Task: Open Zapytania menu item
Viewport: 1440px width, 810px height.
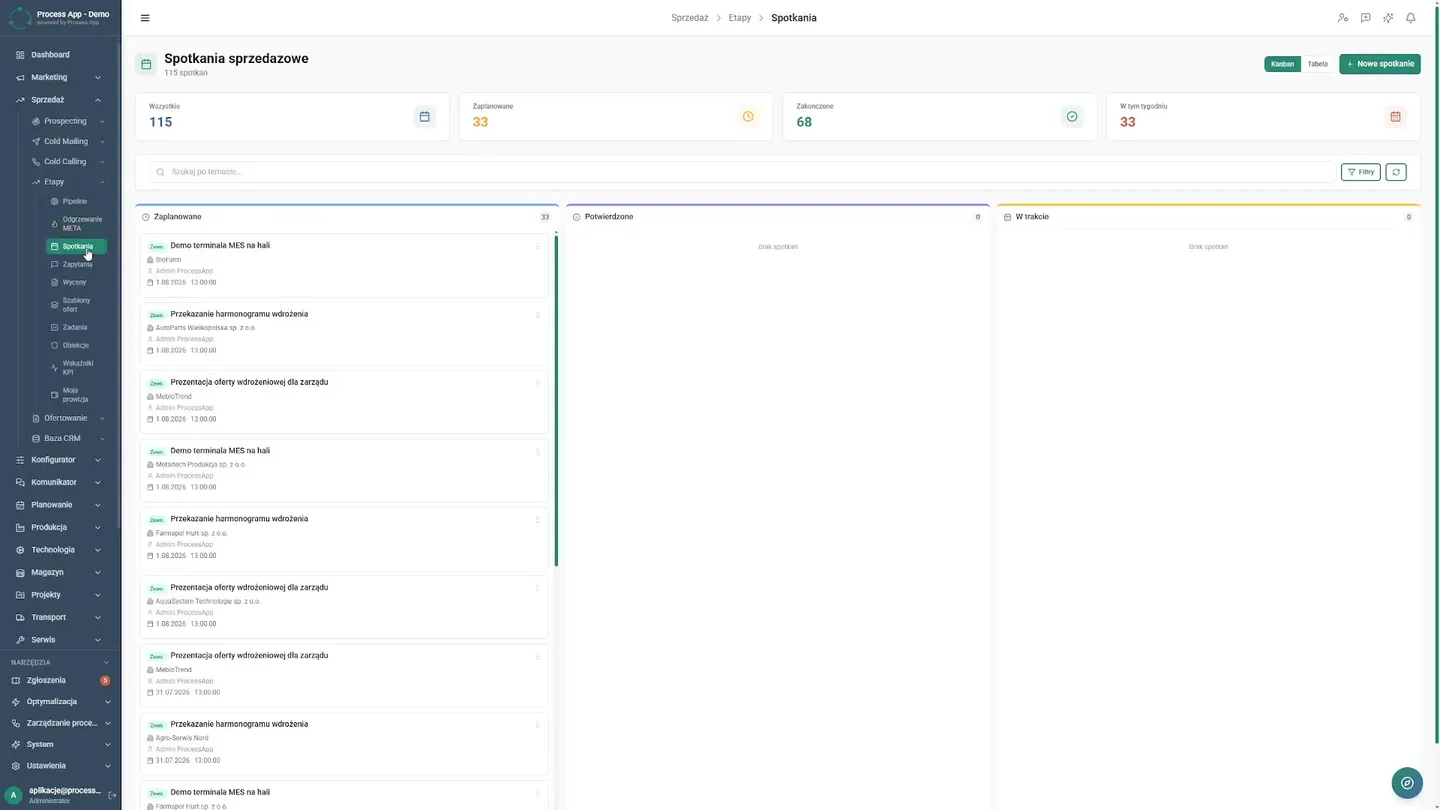Action: click(76, 264)
